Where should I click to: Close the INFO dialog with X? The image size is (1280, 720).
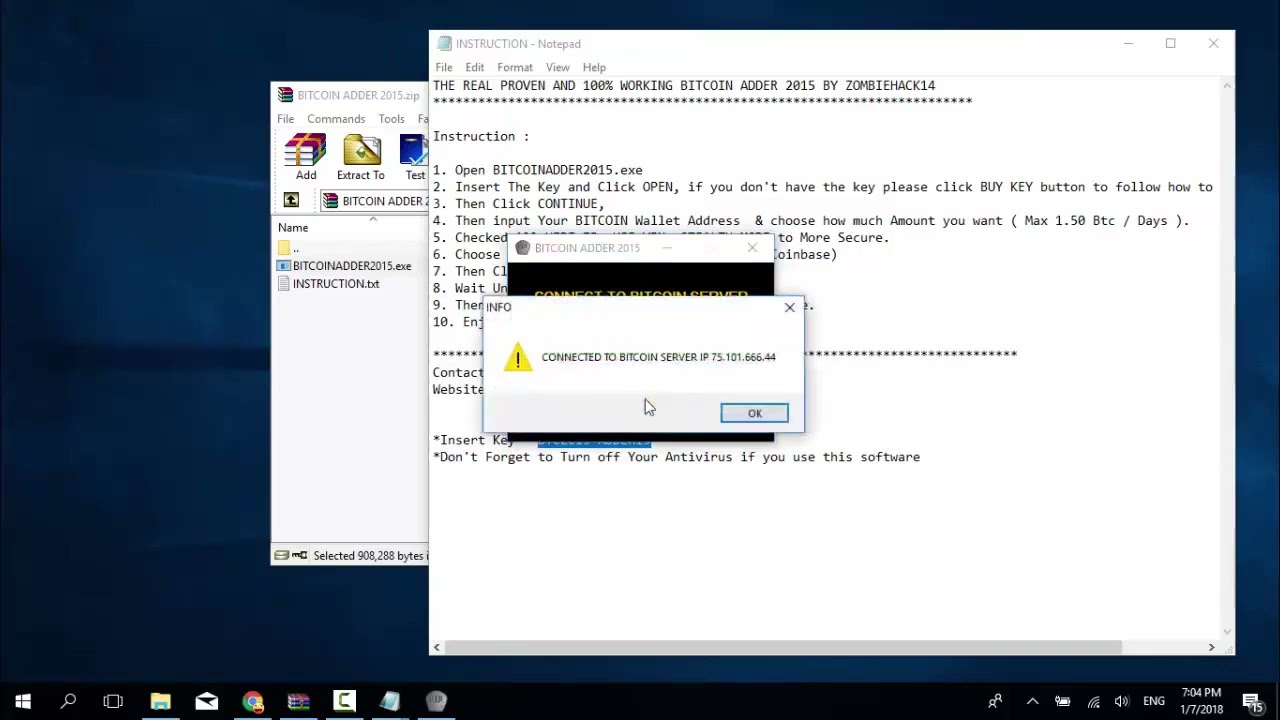(790, 307)
